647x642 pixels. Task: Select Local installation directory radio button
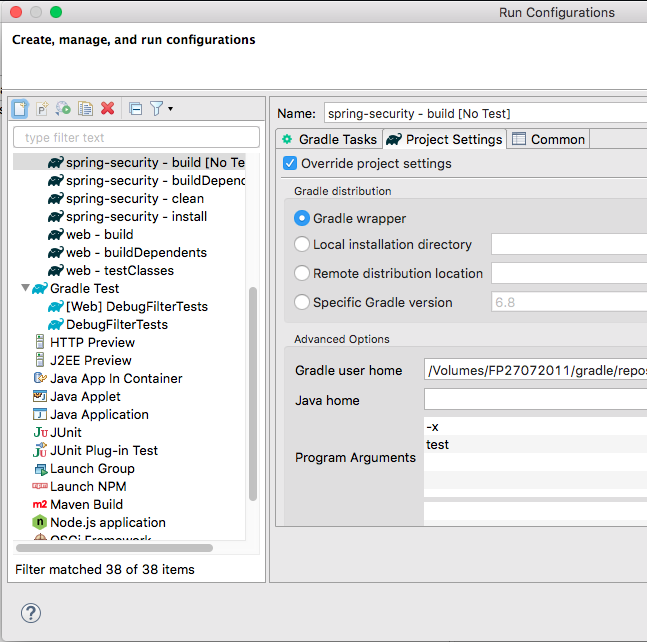302,244
